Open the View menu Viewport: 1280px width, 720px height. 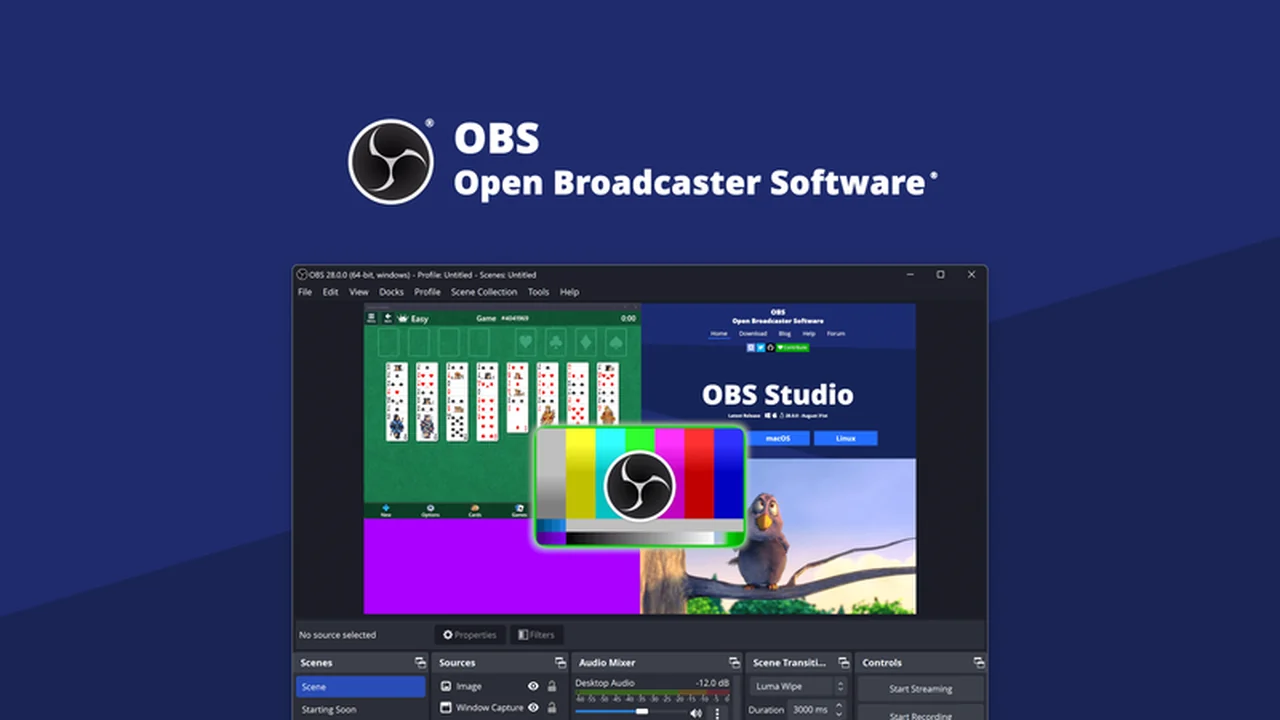tap(359, 292)
